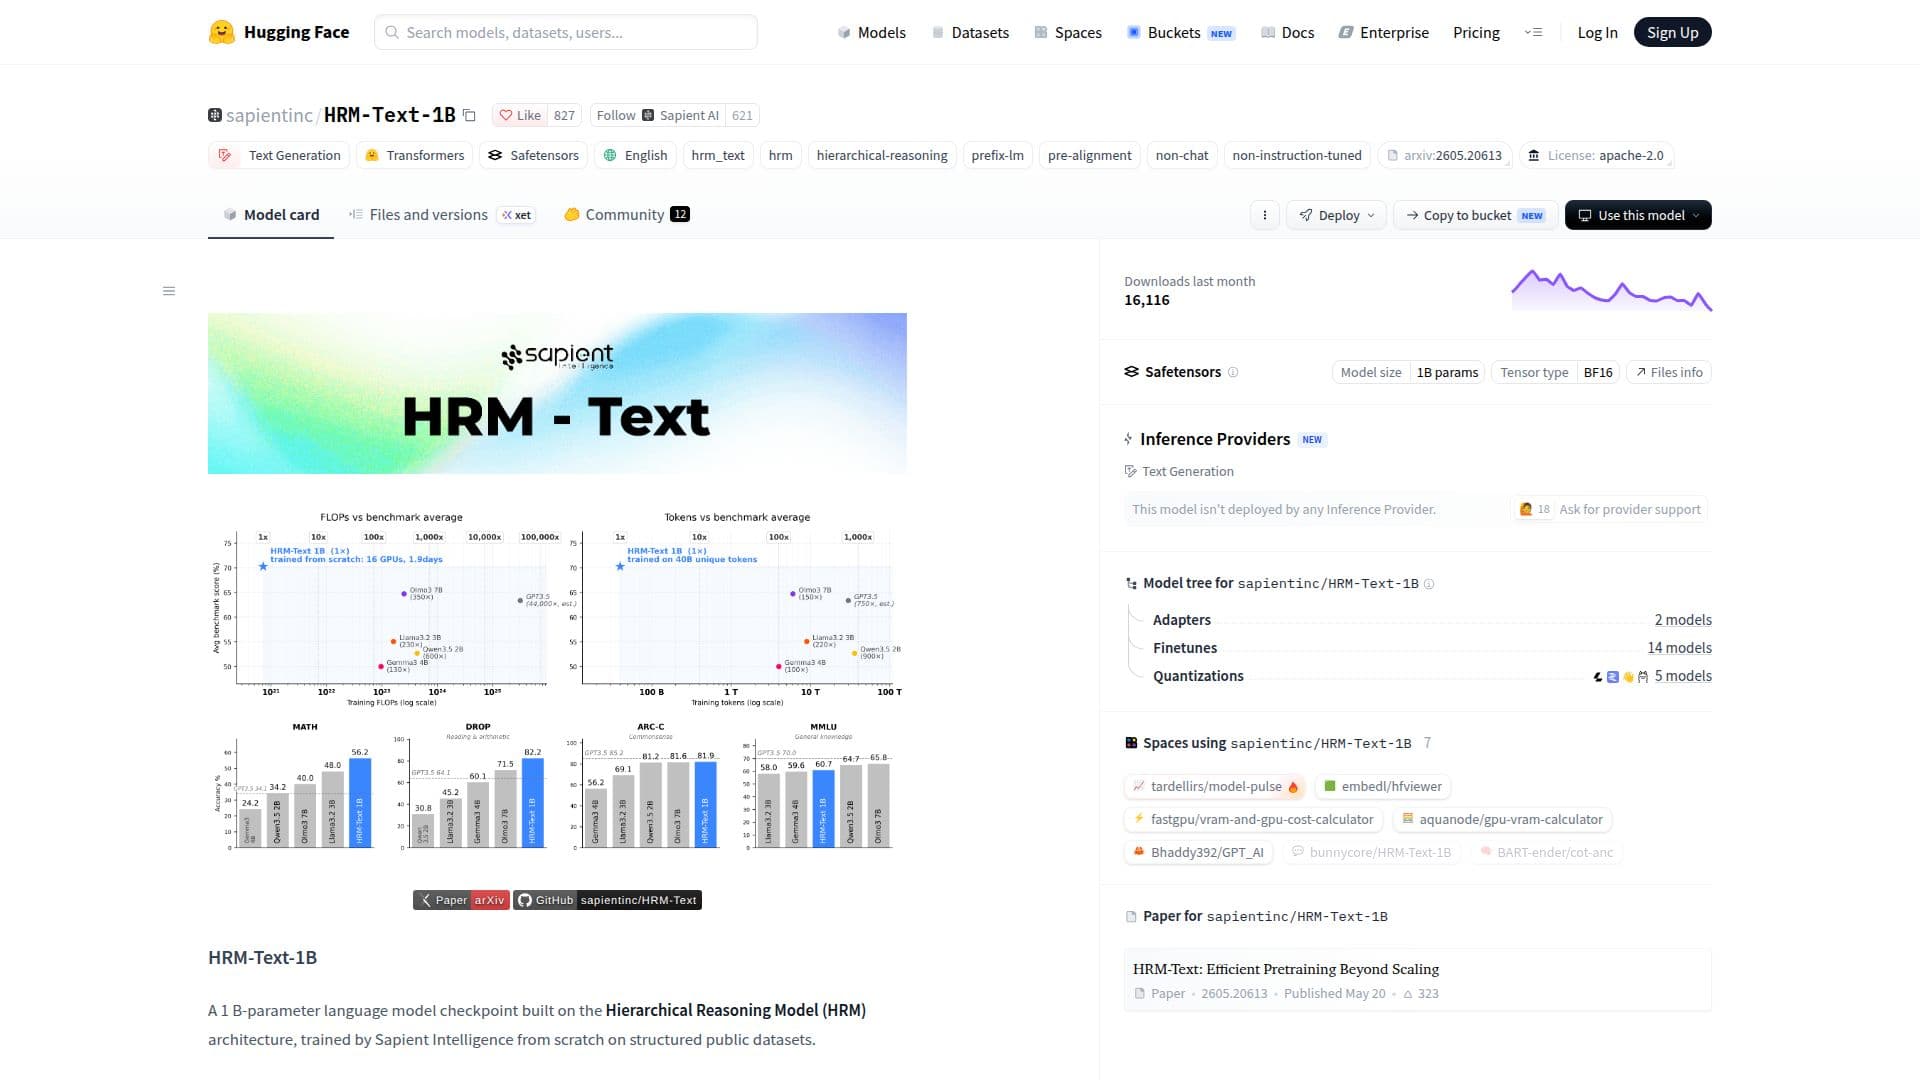The height and width of the screenshot is (1080, 1920).
Task: Open the Paper arXiv badge
Action: click(461, 900)
